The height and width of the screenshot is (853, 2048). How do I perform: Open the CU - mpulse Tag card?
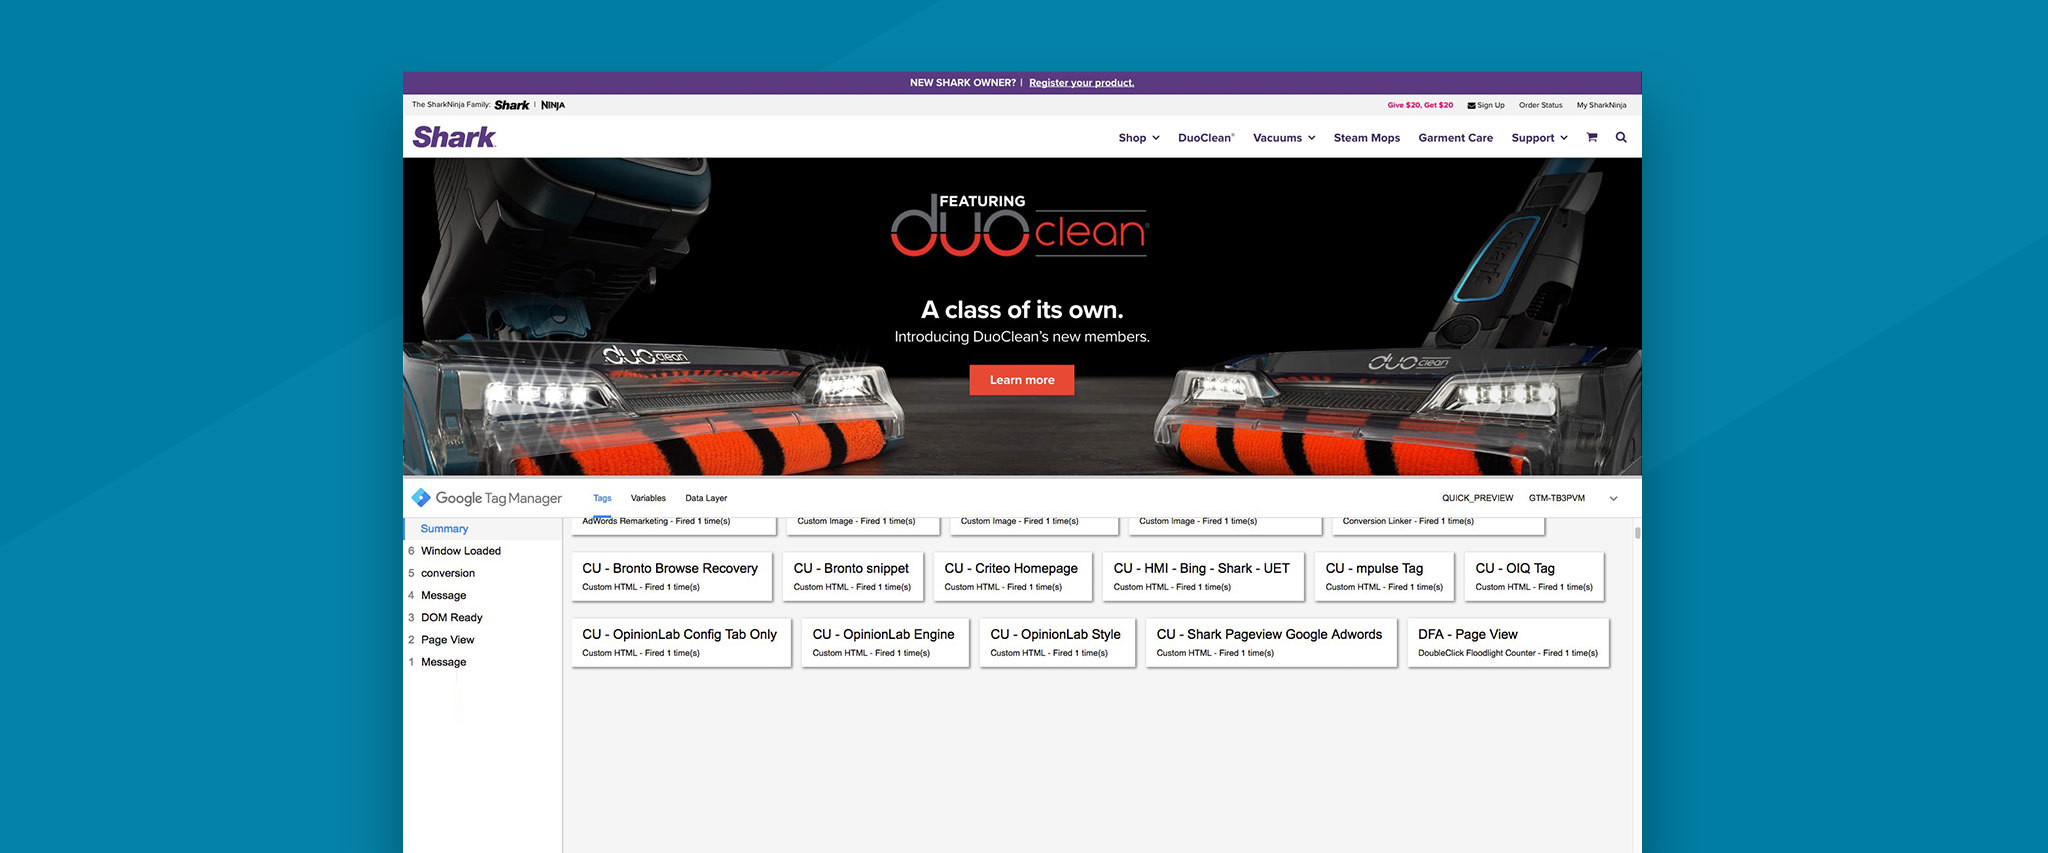1384,577
